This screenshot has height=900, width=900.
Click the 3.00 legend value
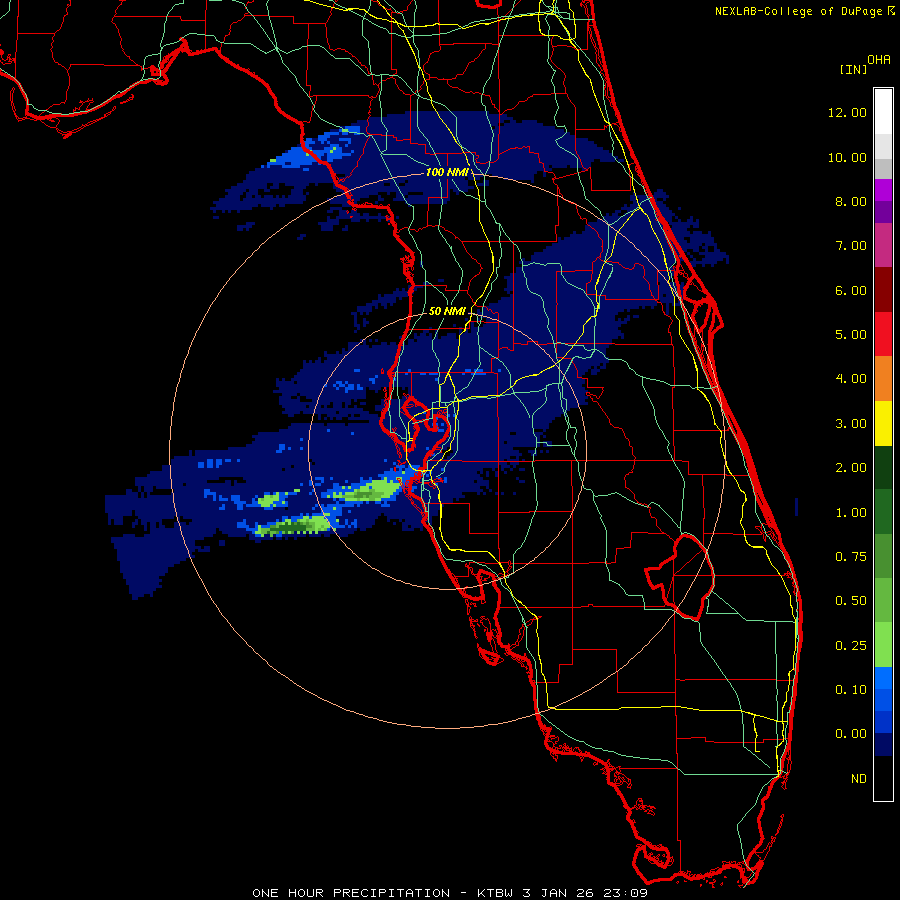pyautogui.click(x=851, y=424)
